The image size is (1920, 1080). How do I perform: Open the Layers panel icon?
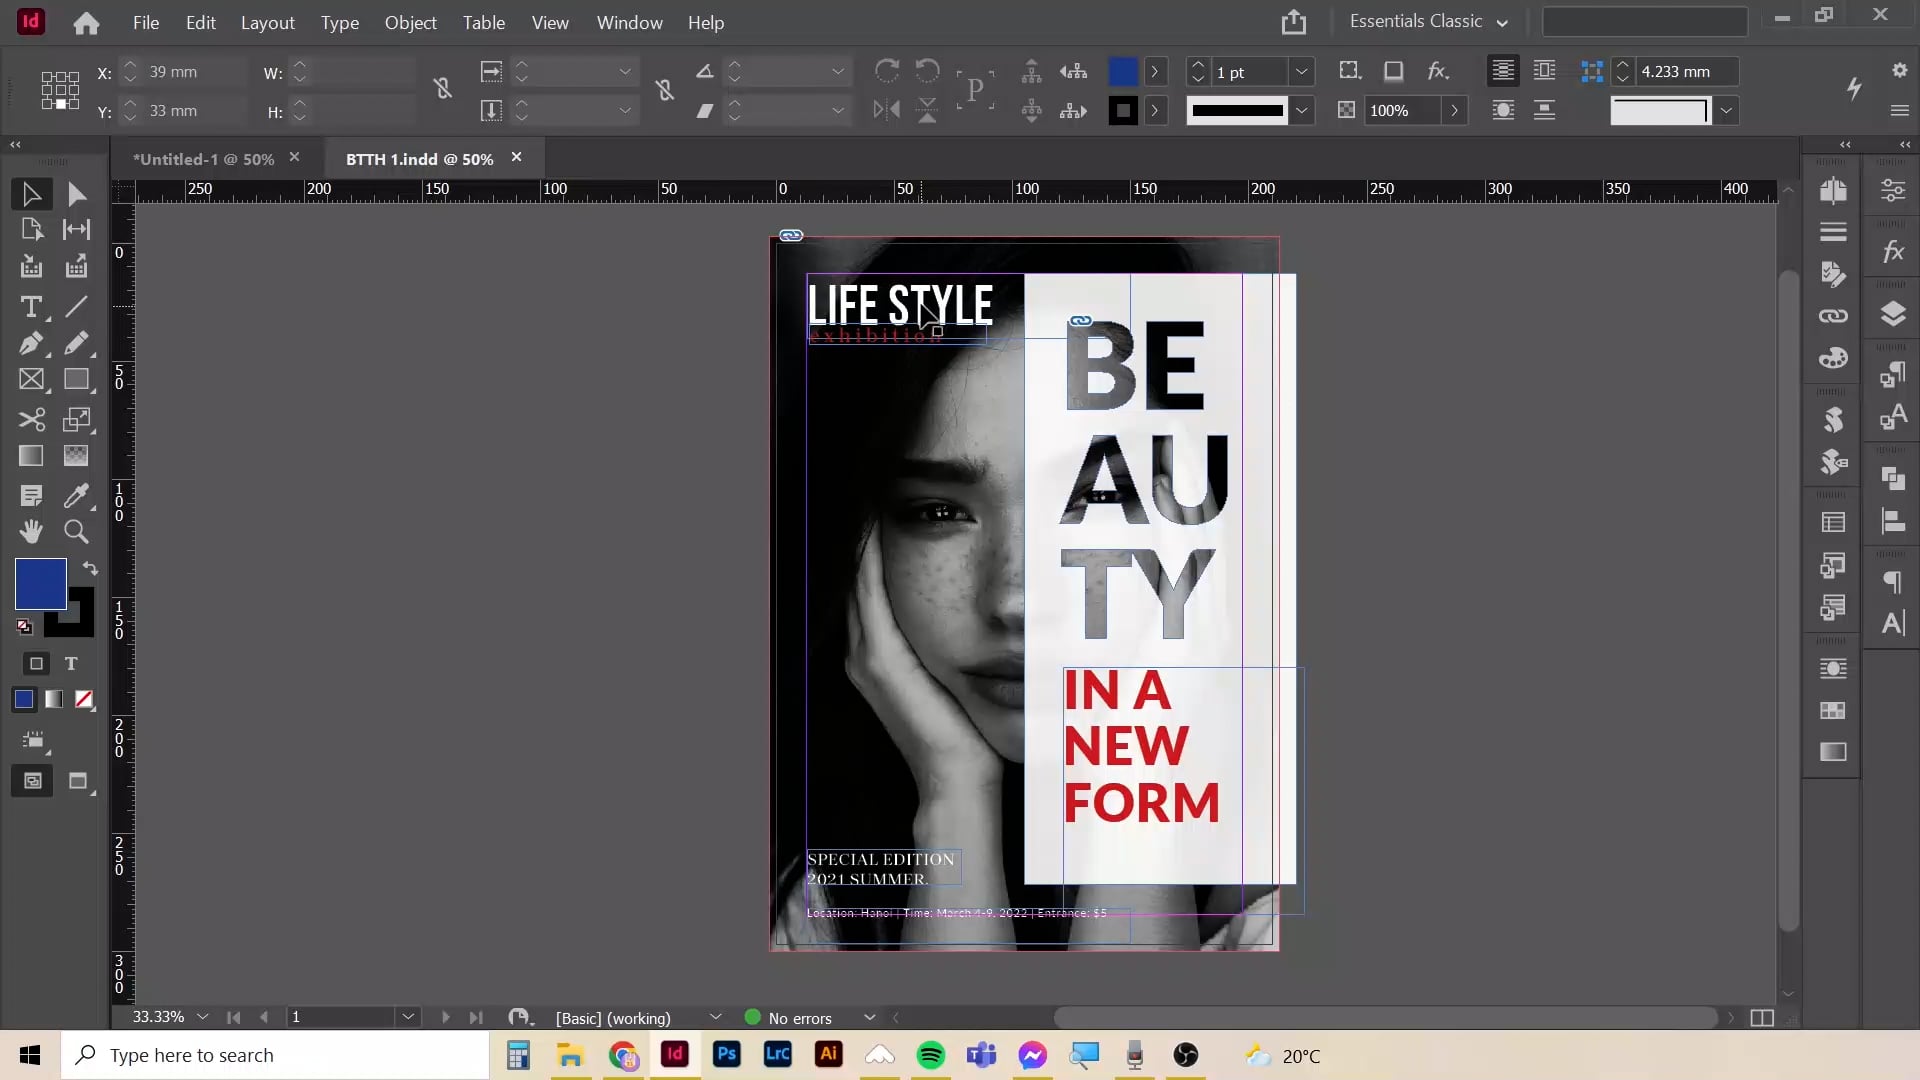coord(1893,314)
